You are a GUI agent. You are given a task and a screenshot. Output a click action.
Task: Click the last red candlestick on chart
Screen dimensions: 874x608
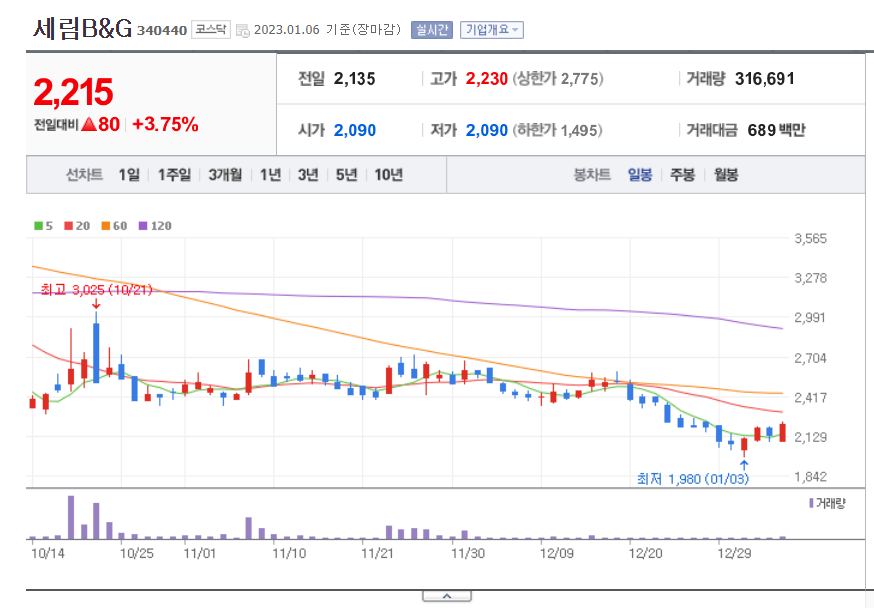pyautogui.click(x=783, y=432)
